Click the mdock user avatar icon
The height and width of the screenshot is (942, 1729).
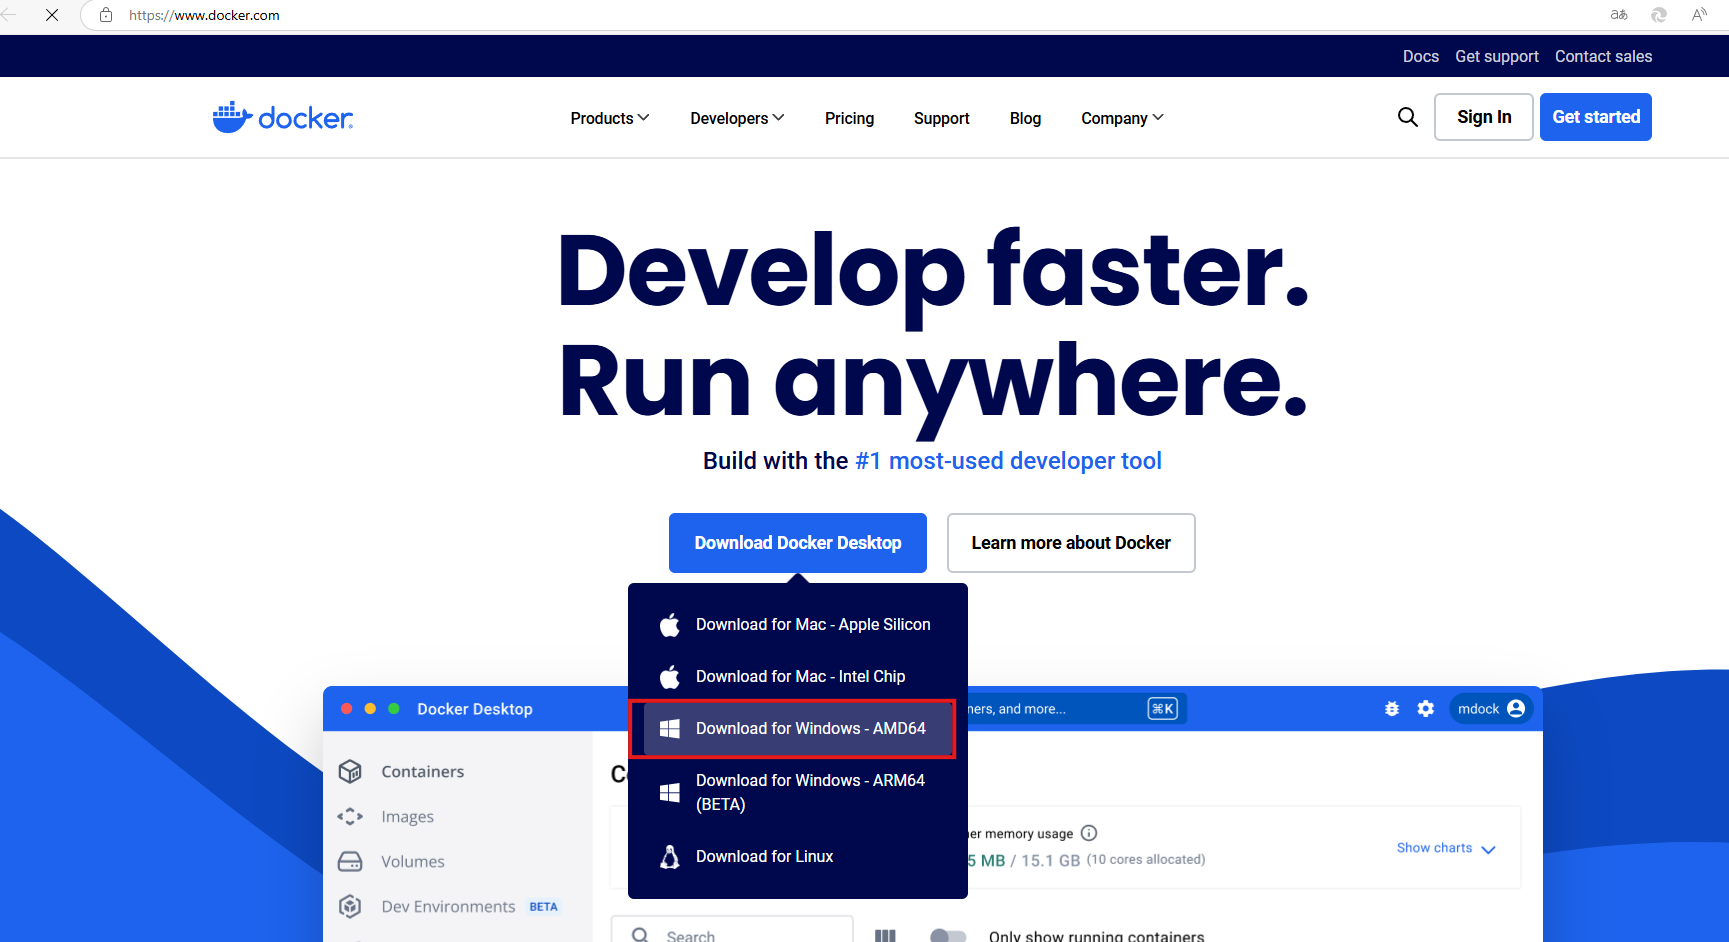pyautogui.click(x=1516, y=708)
